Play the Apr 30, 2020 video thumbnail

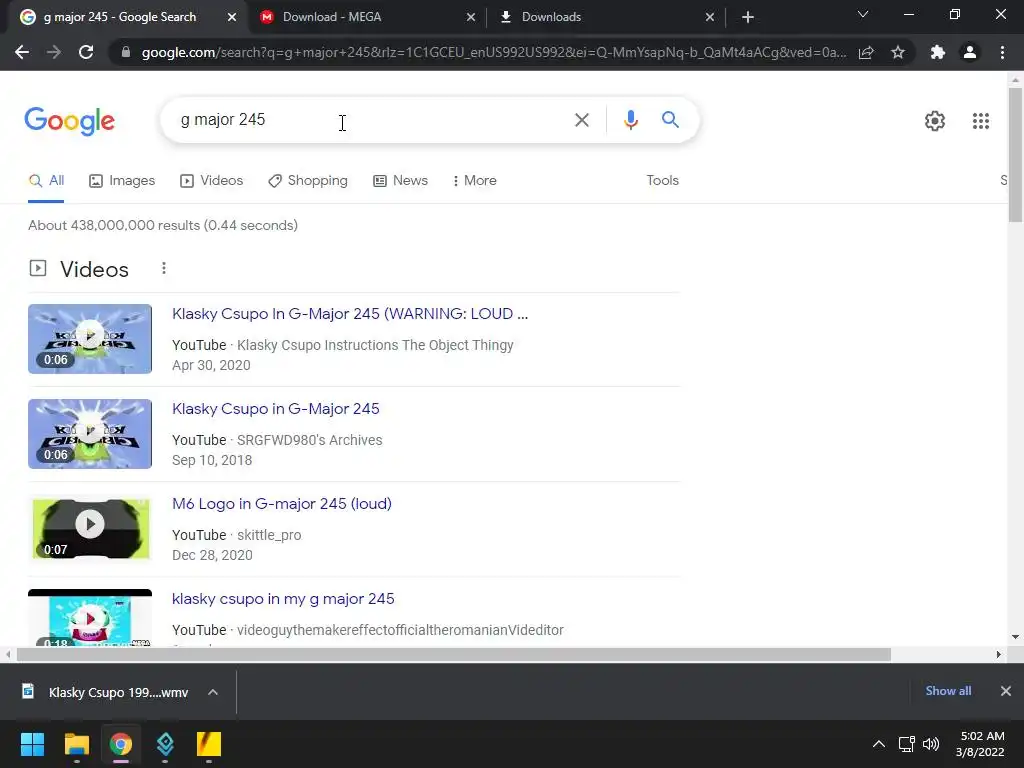pos(90,339)
